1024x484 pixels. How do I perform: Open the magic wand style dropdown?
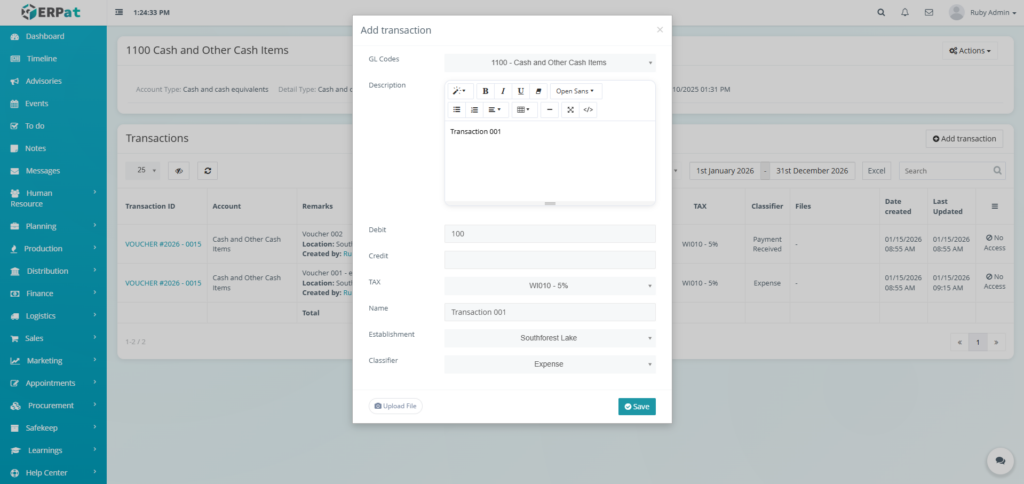(460, 91)
